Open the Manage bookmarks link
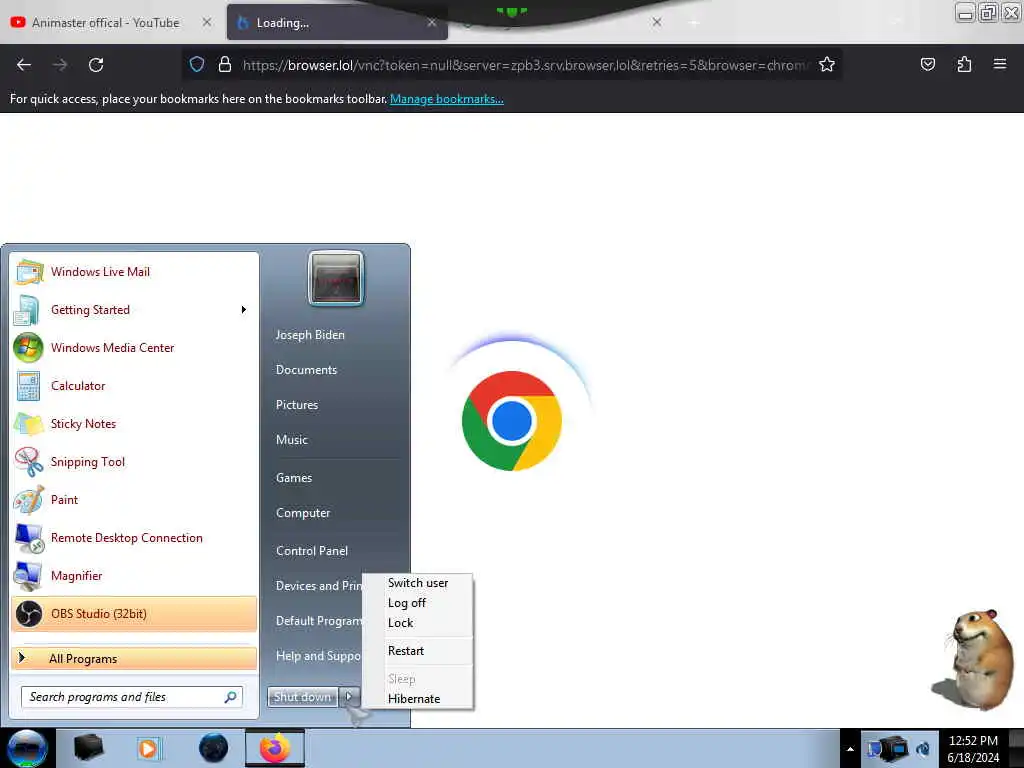The width and height of the screenshot is (1024, 768). click(447, 99)
